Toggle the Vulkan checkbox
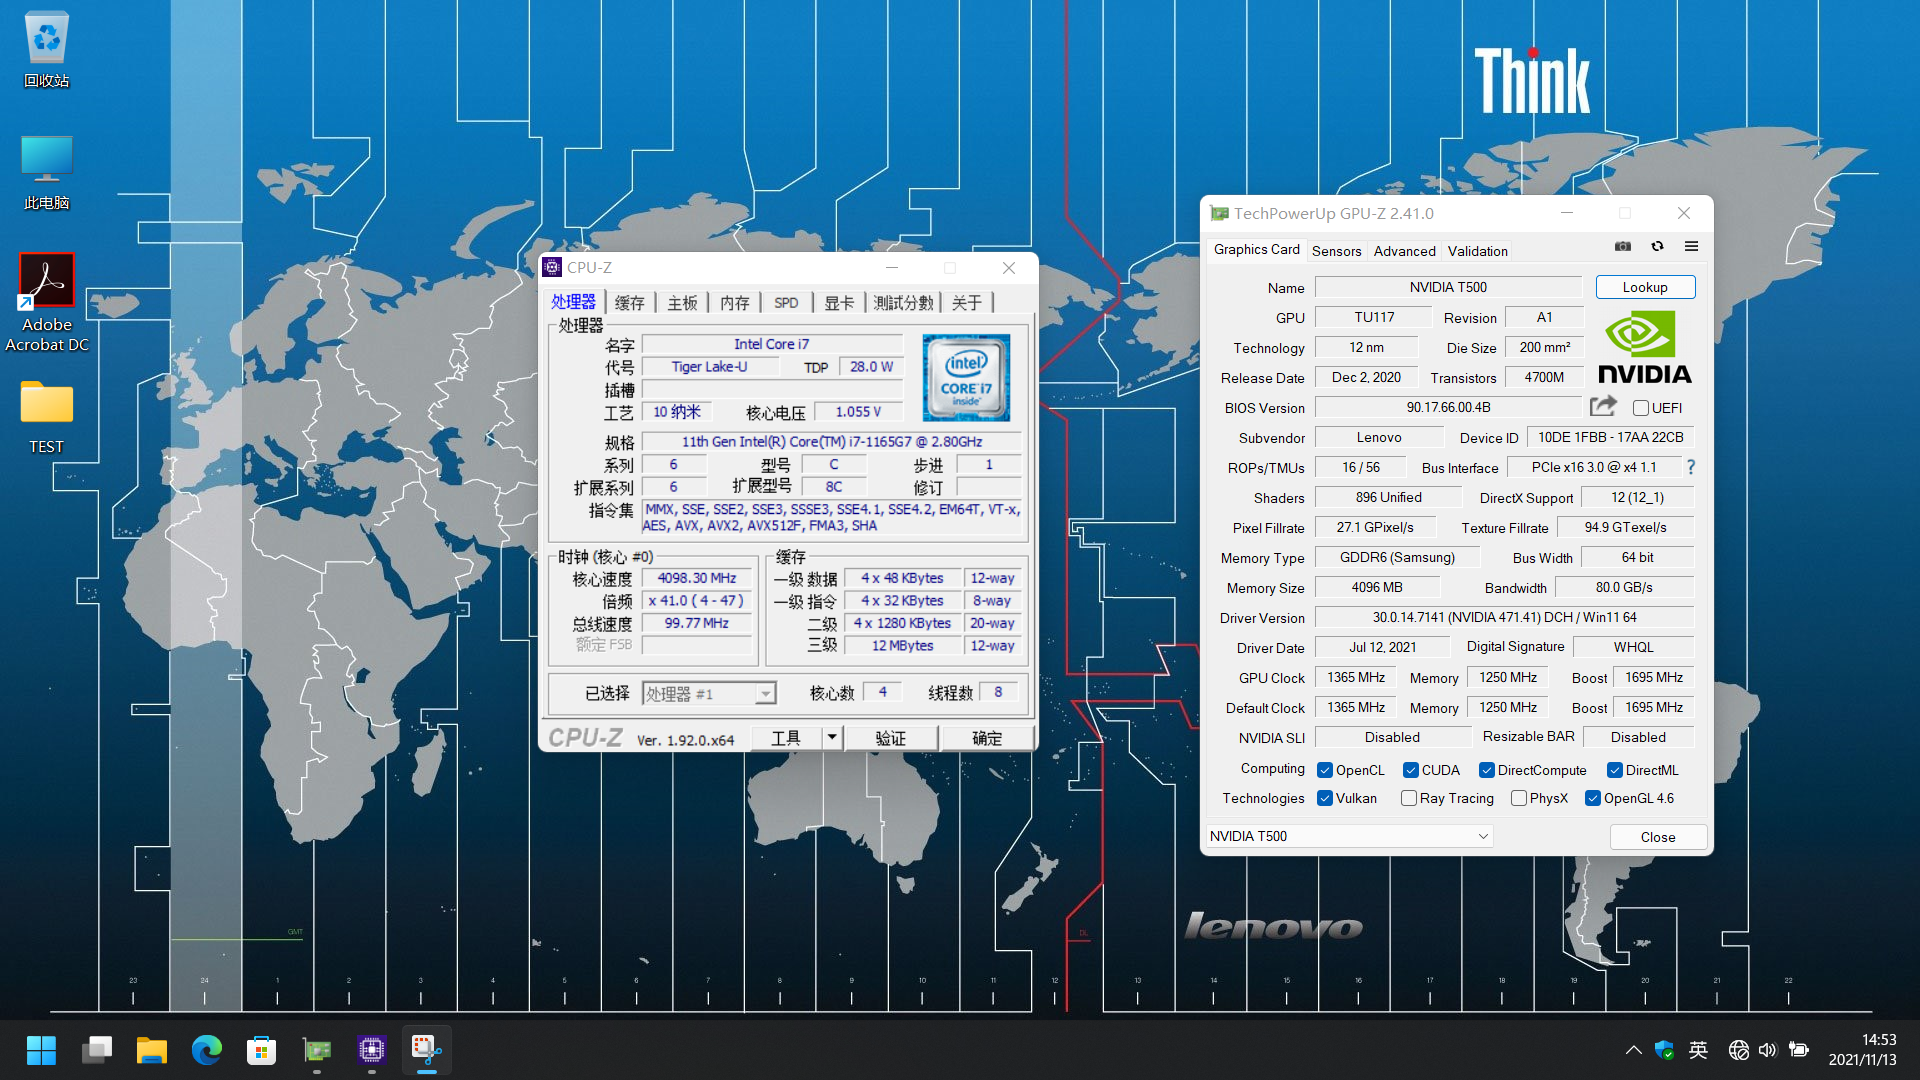This screenshot has height=1080, width=1920. [1325, 798]
